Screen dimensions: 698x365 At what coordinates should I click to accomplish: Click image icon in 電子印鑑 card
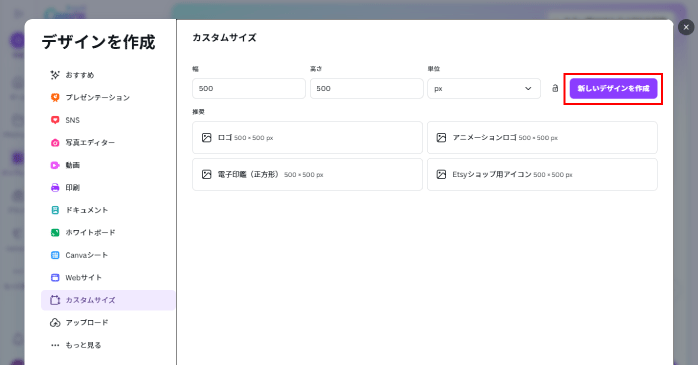tap(207, 174)
